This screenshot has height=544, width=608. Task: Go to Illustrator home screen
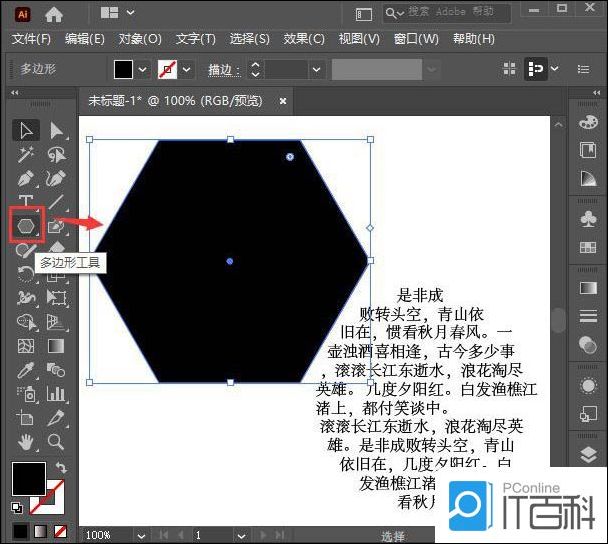54,14
